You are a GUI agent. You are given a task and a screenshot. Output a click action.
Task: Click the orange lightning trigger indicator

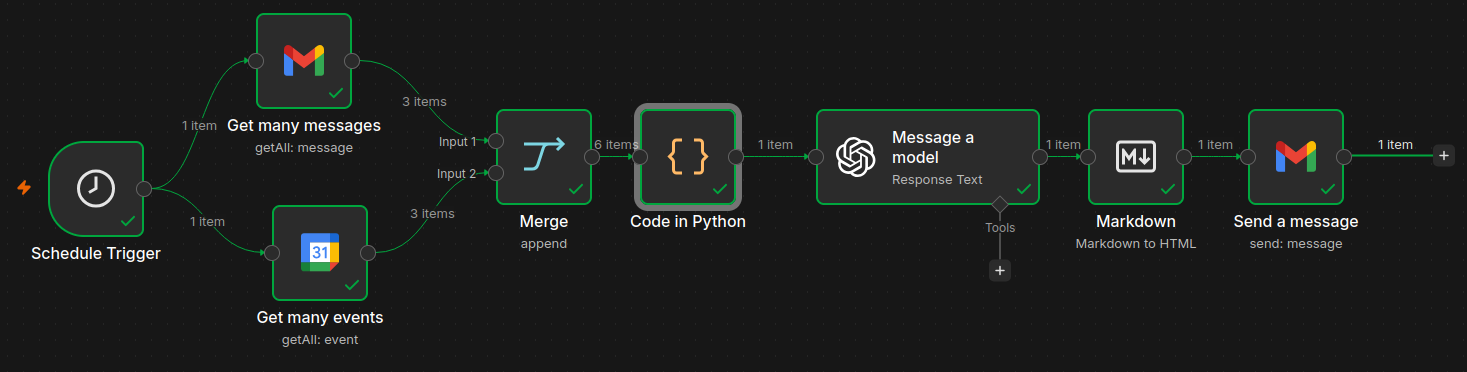24,187
